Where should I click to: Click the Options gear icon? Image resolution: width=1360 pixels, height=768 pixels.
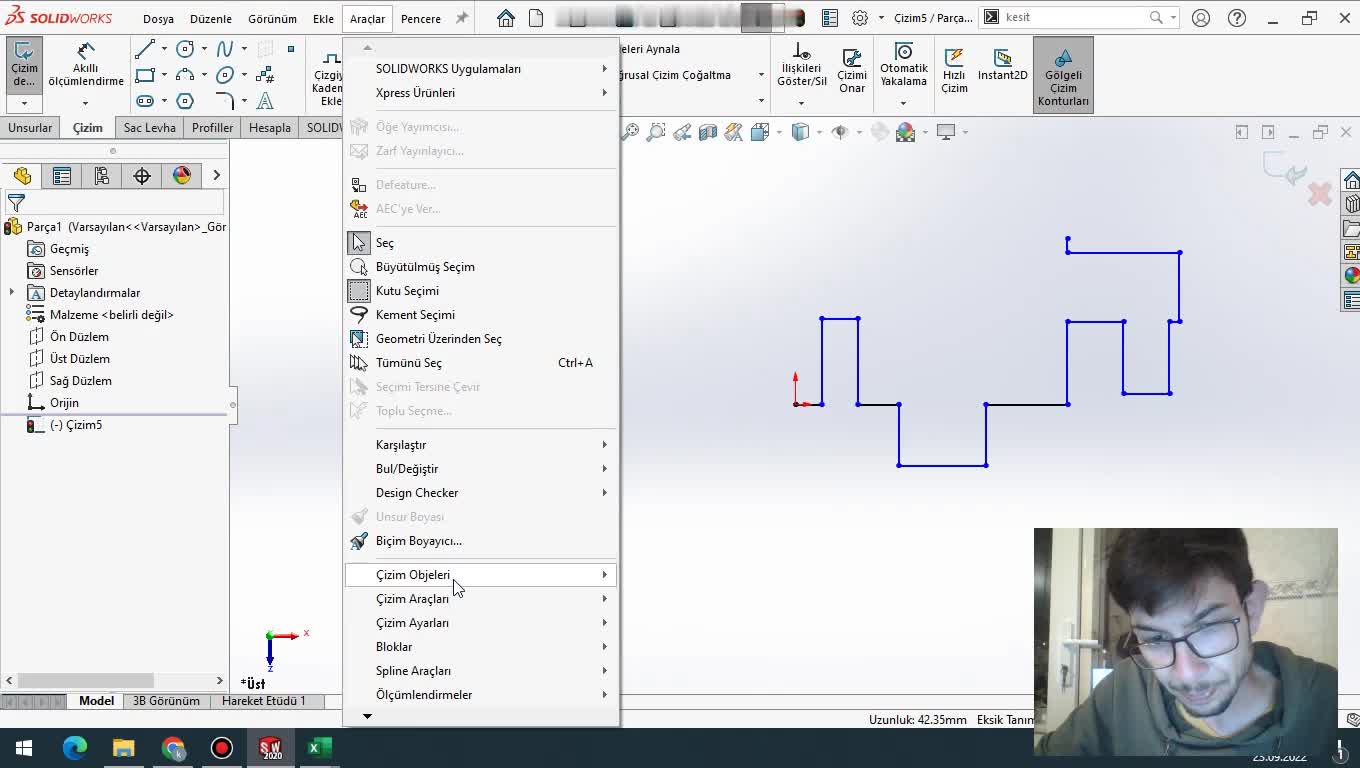coord(860,18)
